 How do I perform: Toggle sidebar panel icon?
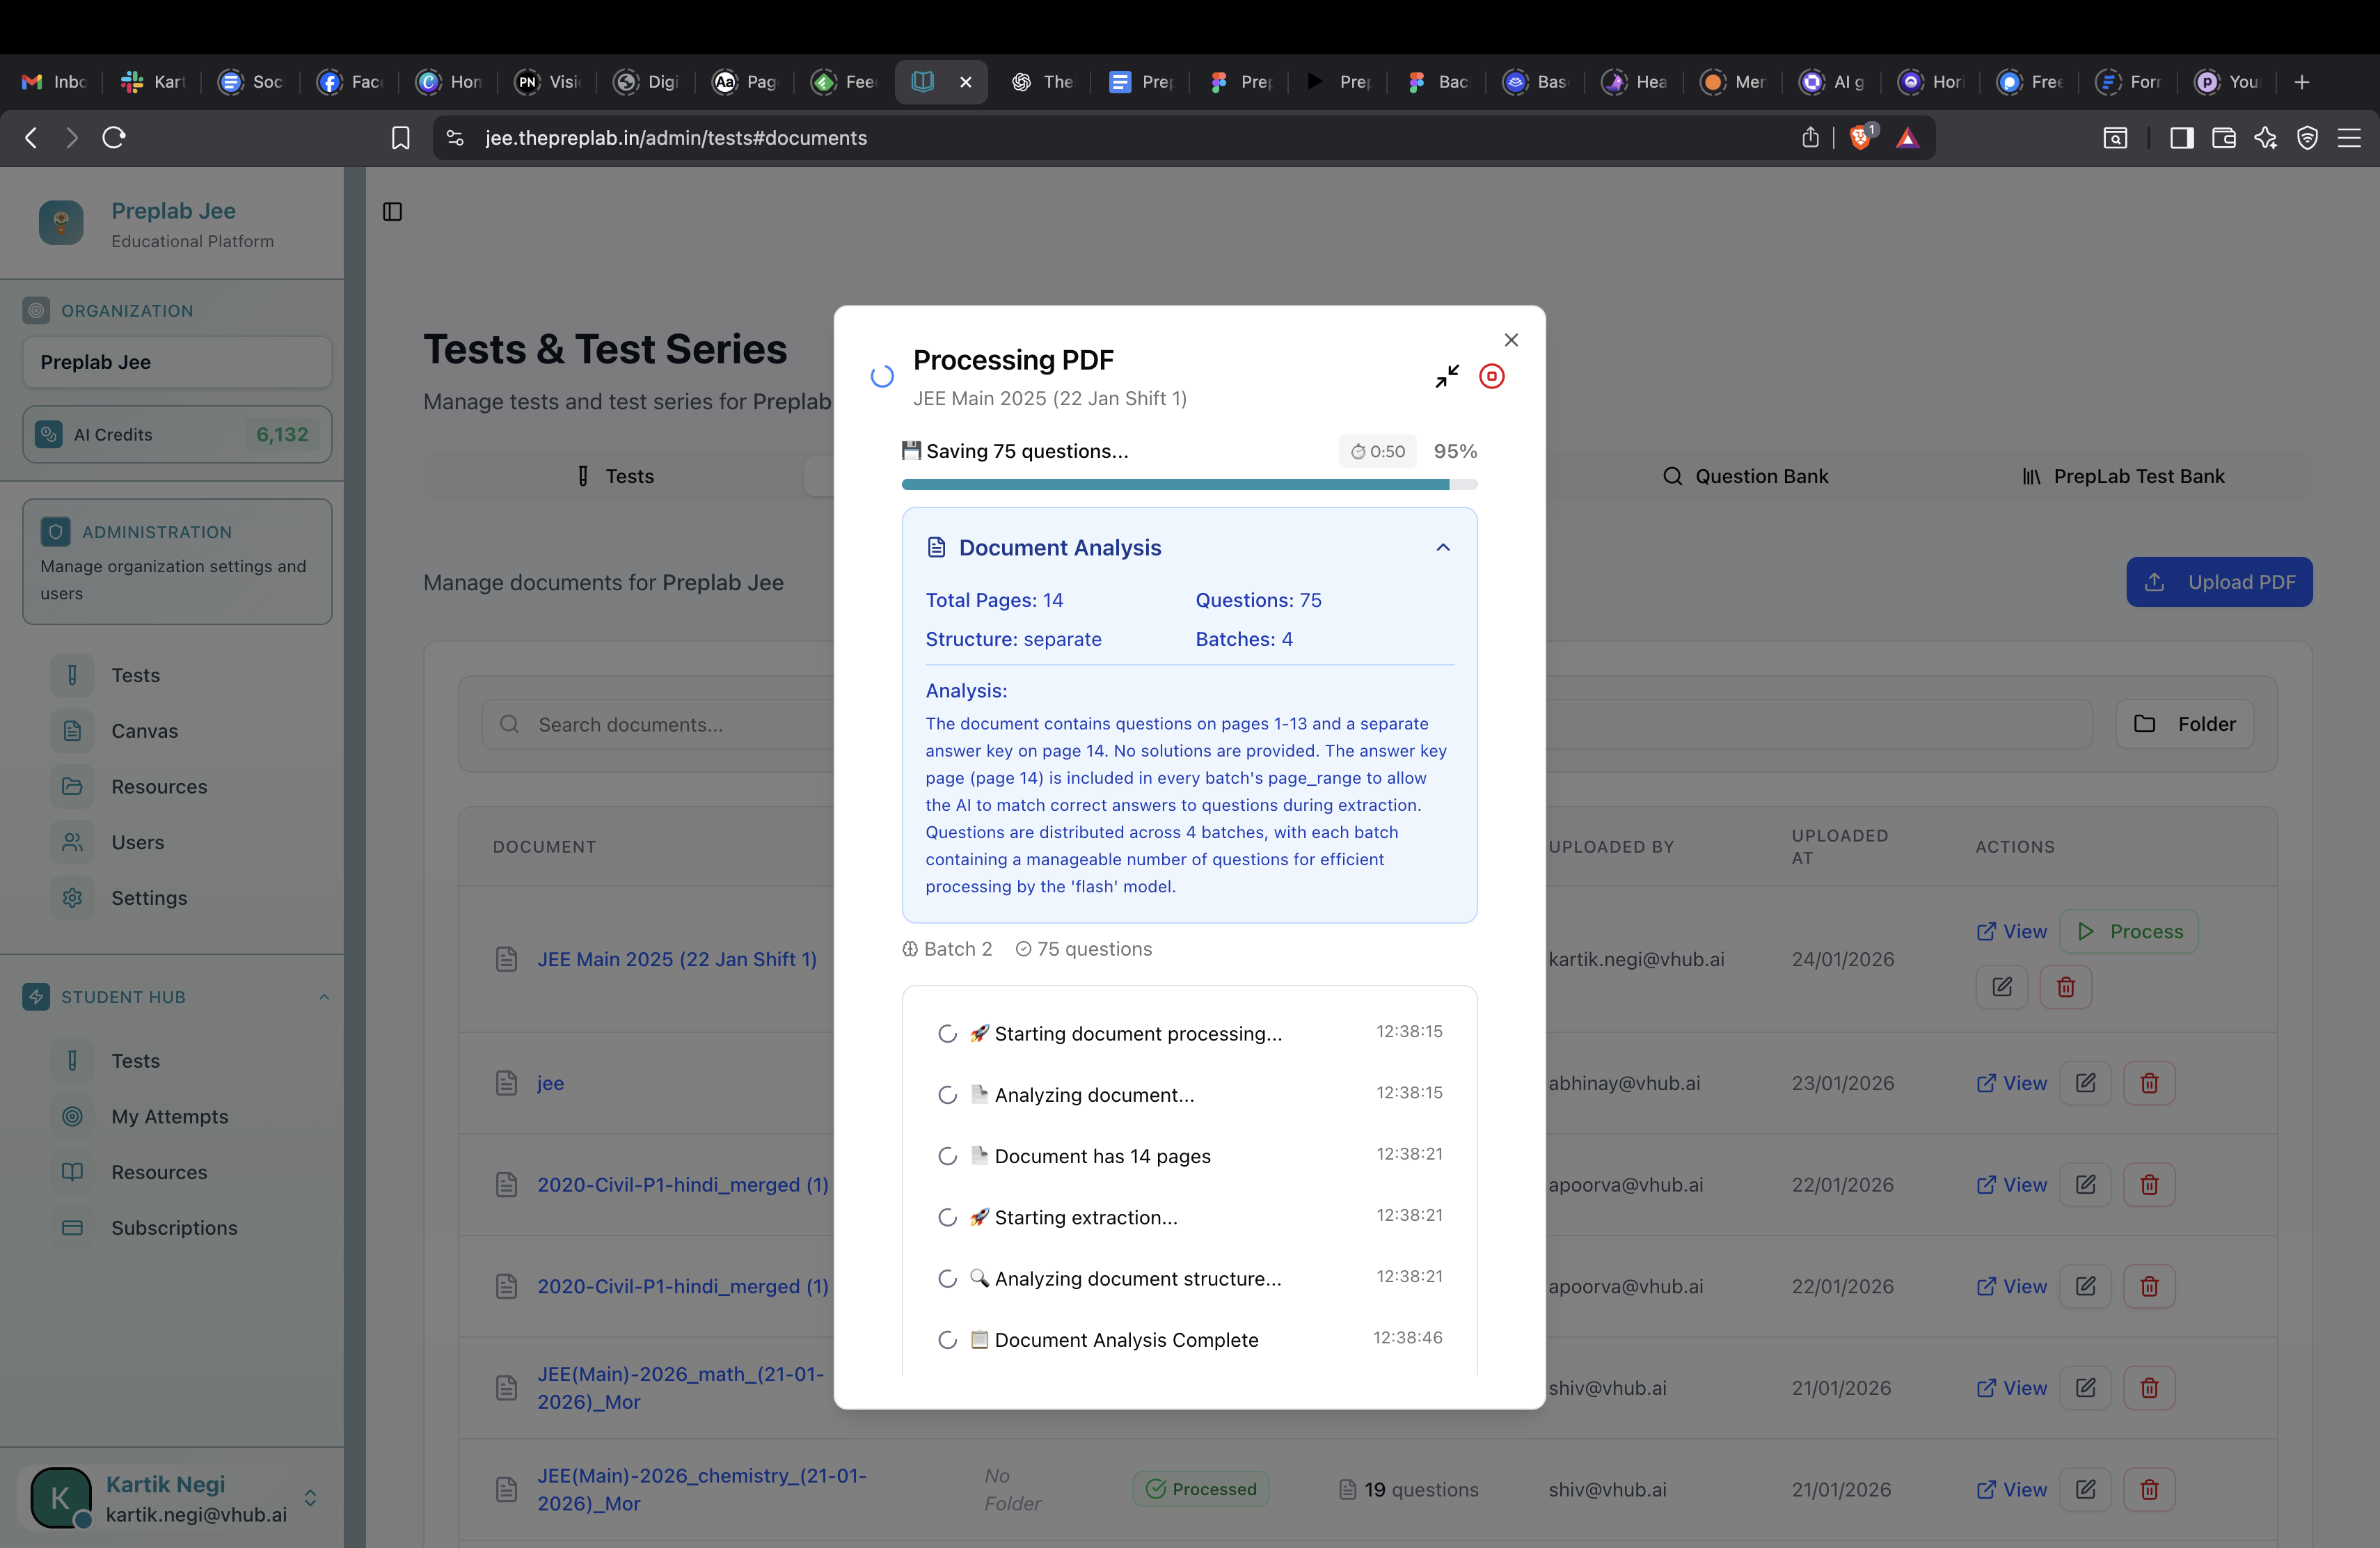(392, 212)
